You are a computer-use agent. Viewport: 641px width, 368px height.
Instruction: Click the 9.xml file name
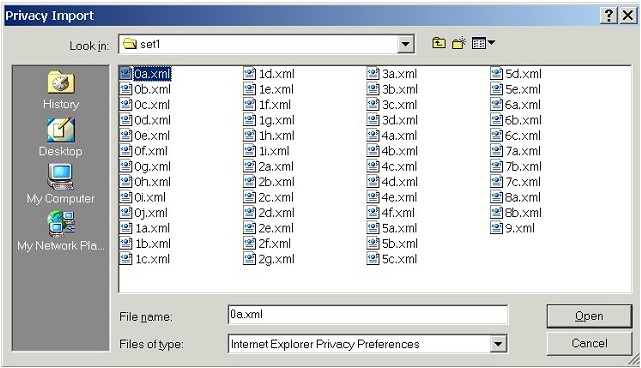pyautogui.click(x=520, y=229)
